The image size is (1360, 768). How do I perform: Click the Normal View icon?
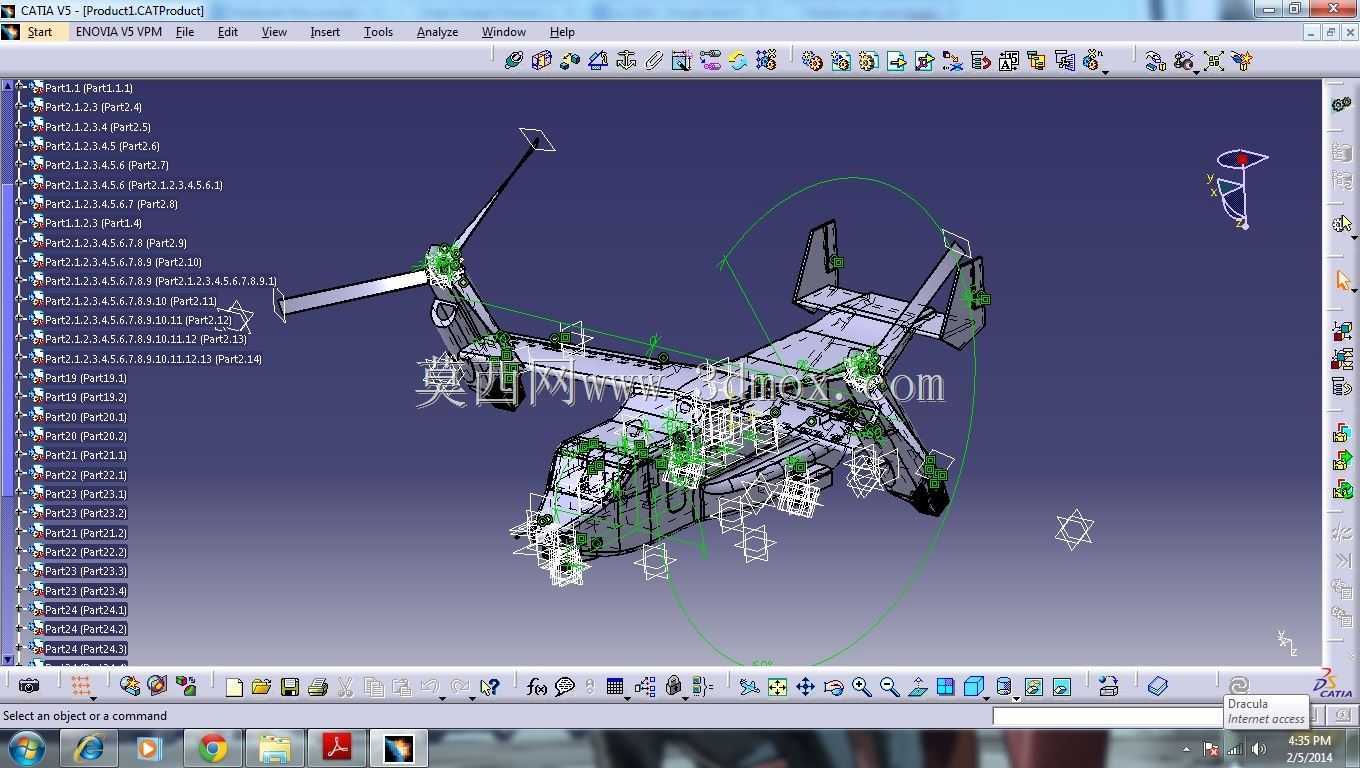(917, 687)
